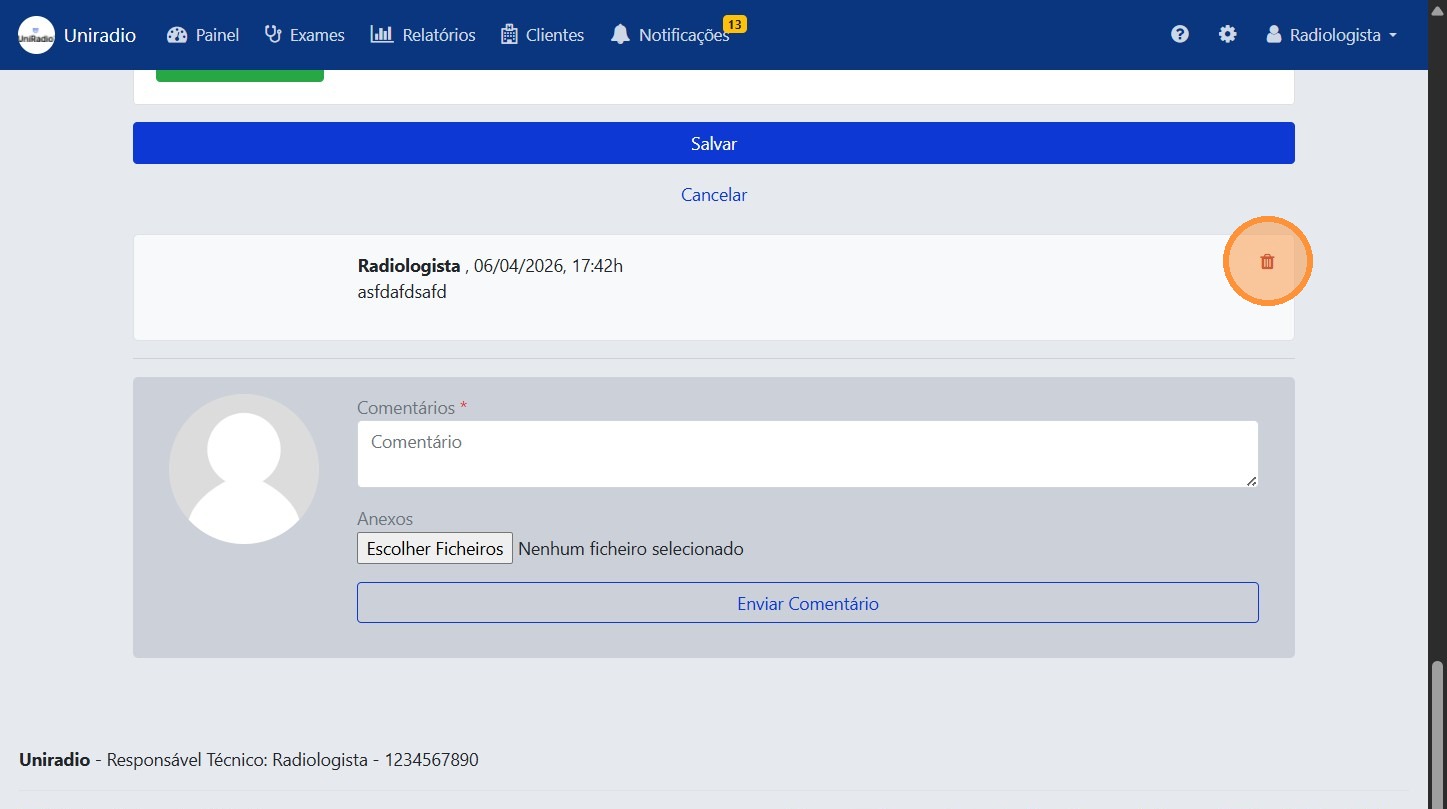Click the Uniradio round logo
1447x809 pixels.
point(36,35)
